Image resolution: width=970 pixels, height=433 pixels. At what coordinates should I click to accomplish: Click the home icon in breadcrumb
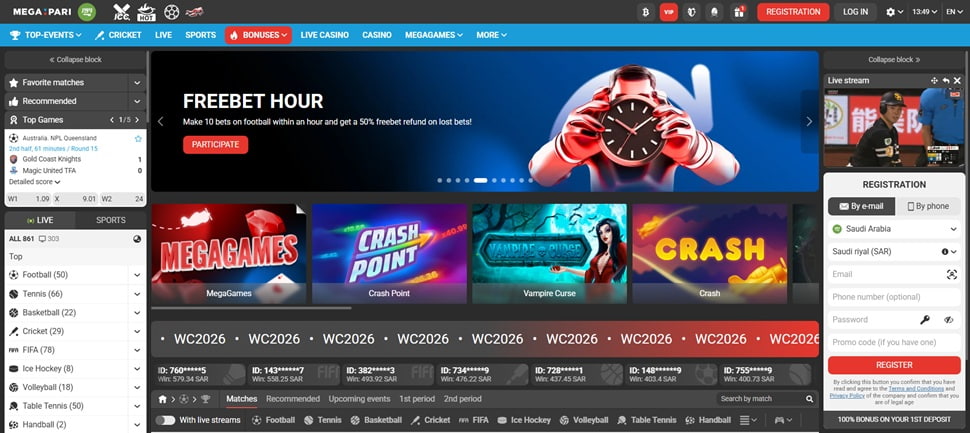coord(163,400)
